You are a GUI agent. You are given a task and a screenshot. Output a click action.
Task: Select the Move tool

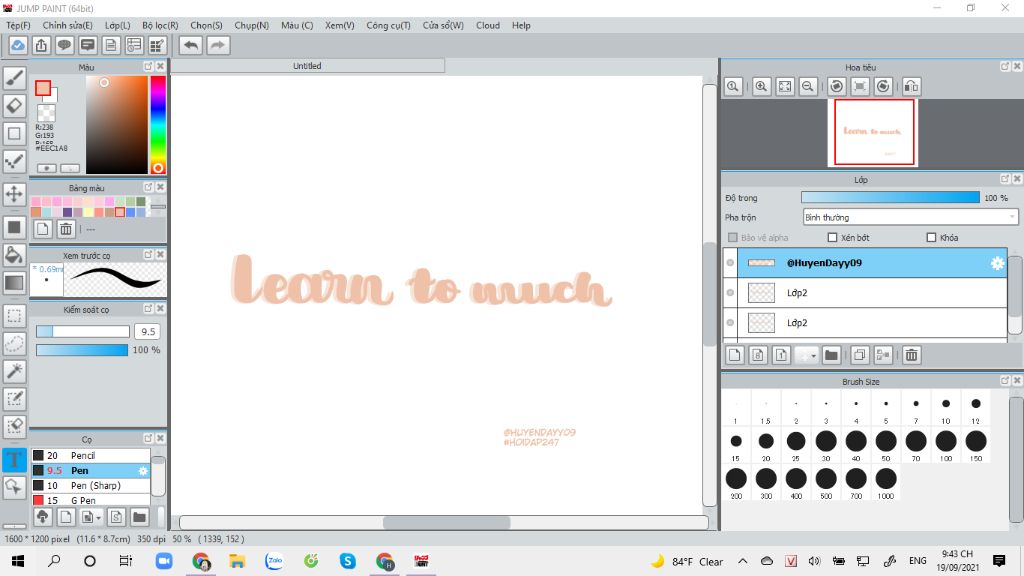[14, 194]
